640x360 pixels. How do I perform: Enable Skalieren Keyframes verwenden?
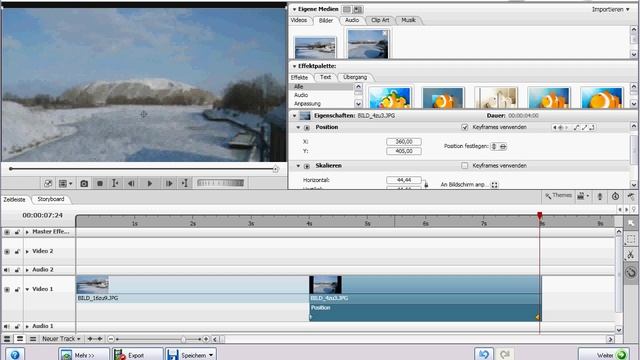[464, 166]
